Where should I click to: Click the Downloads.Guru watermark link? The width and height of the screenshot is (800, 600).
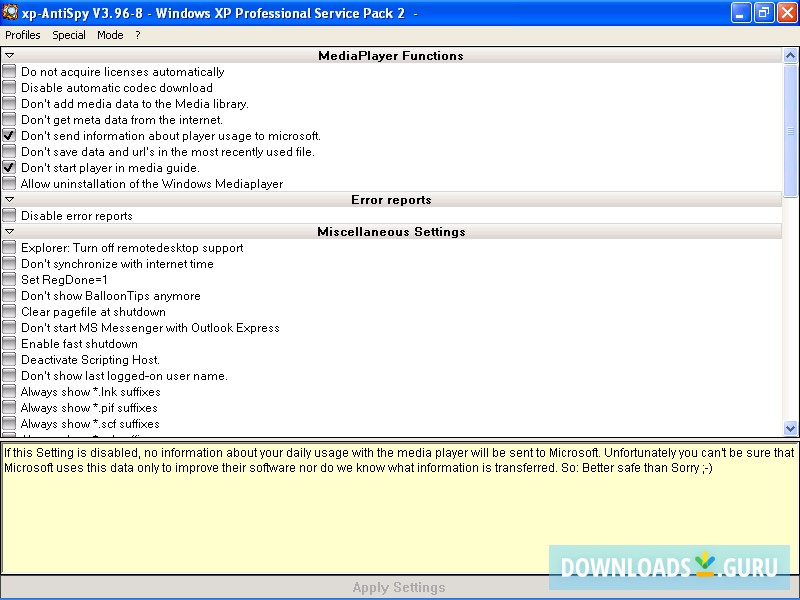coord(668,566)
